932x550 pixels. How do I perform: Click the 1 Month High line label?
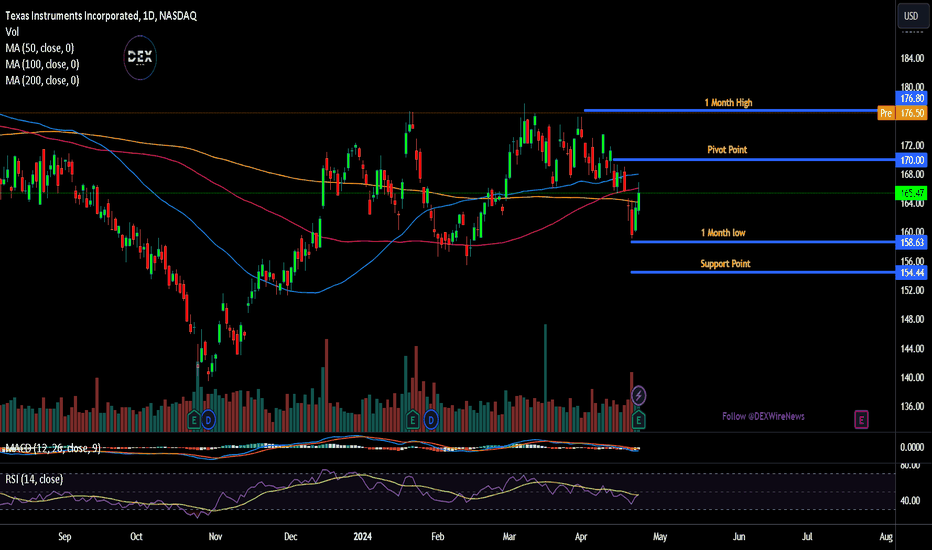[x=728, y=103]
